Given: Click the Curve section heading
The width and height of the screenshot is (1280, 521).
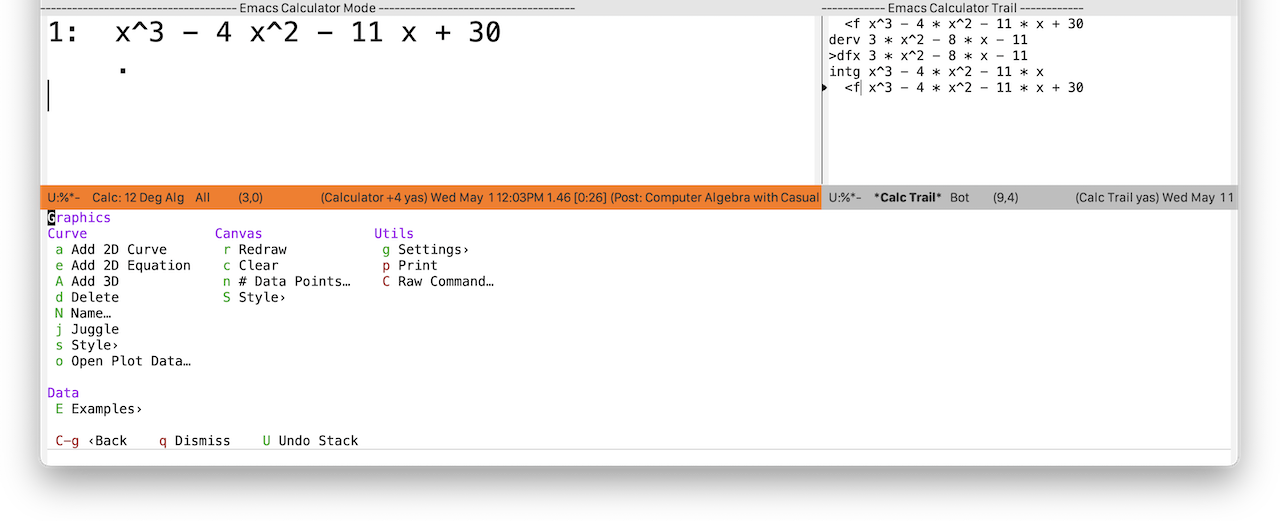Looking at the screenshot, I should tap(67, 233).
